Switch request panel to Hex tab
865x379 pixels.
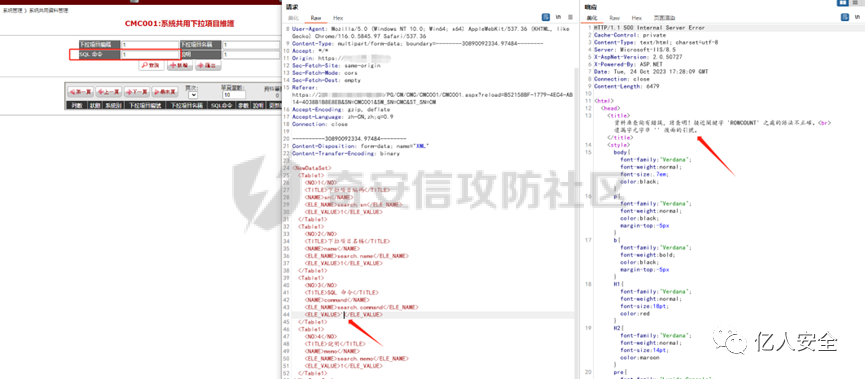tap(338, 18)
